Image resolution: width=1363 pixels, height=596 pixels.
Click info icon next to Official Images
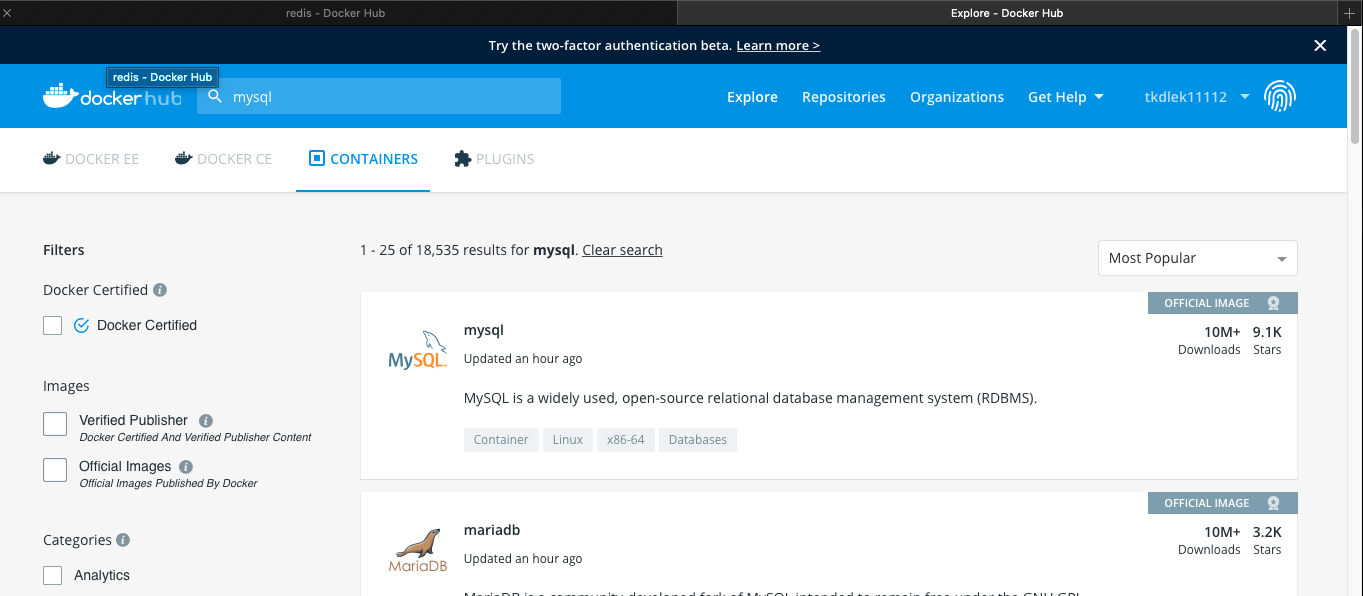pos(186,467)
